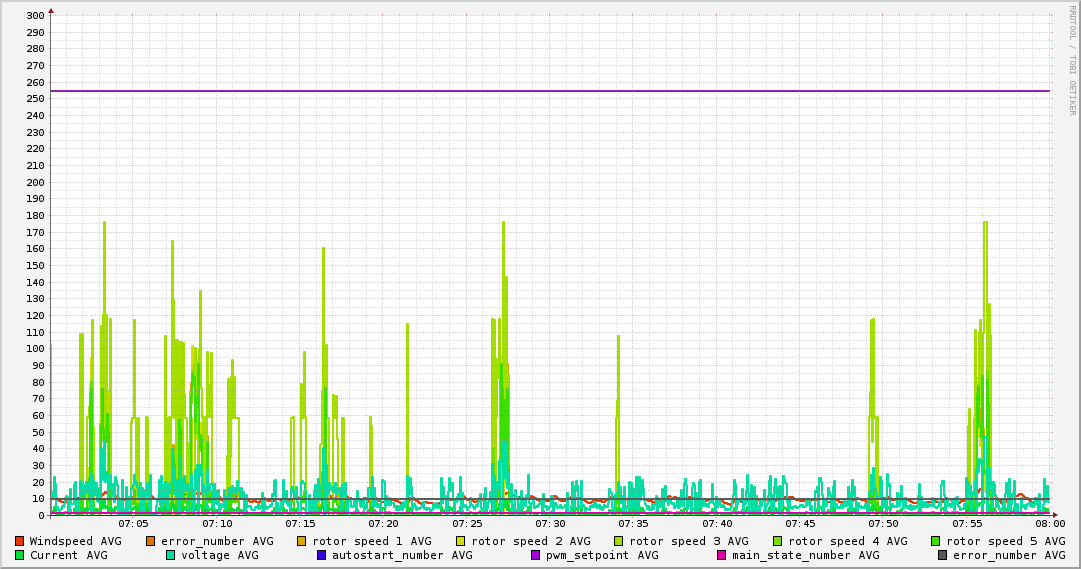This screenshot has width=1081, height=569.
Task: Click the purple pwm_setpoint AVG legend swatch
Action: pyautogui.click(x=535, y=555)
